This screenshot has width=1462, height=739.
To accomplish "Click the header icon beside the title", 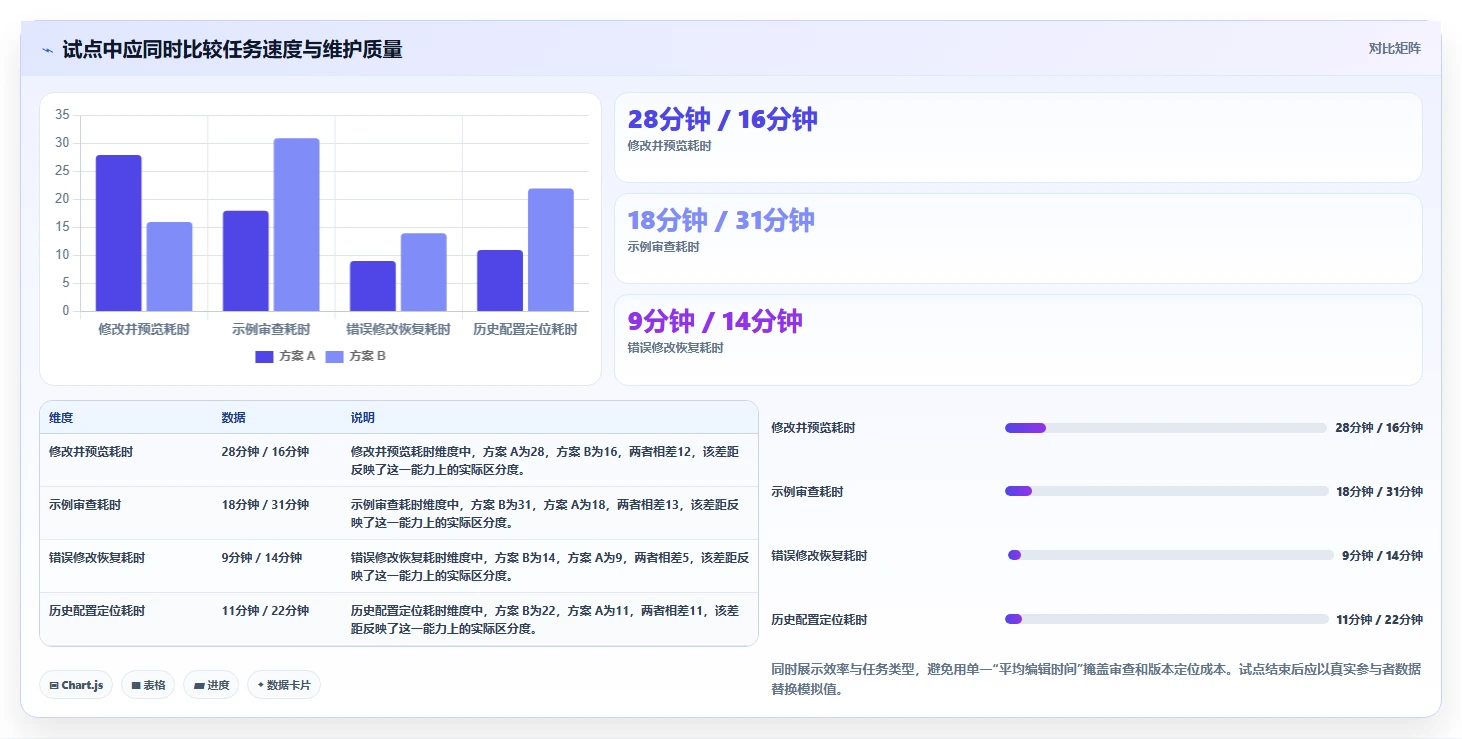I will 47,50.
